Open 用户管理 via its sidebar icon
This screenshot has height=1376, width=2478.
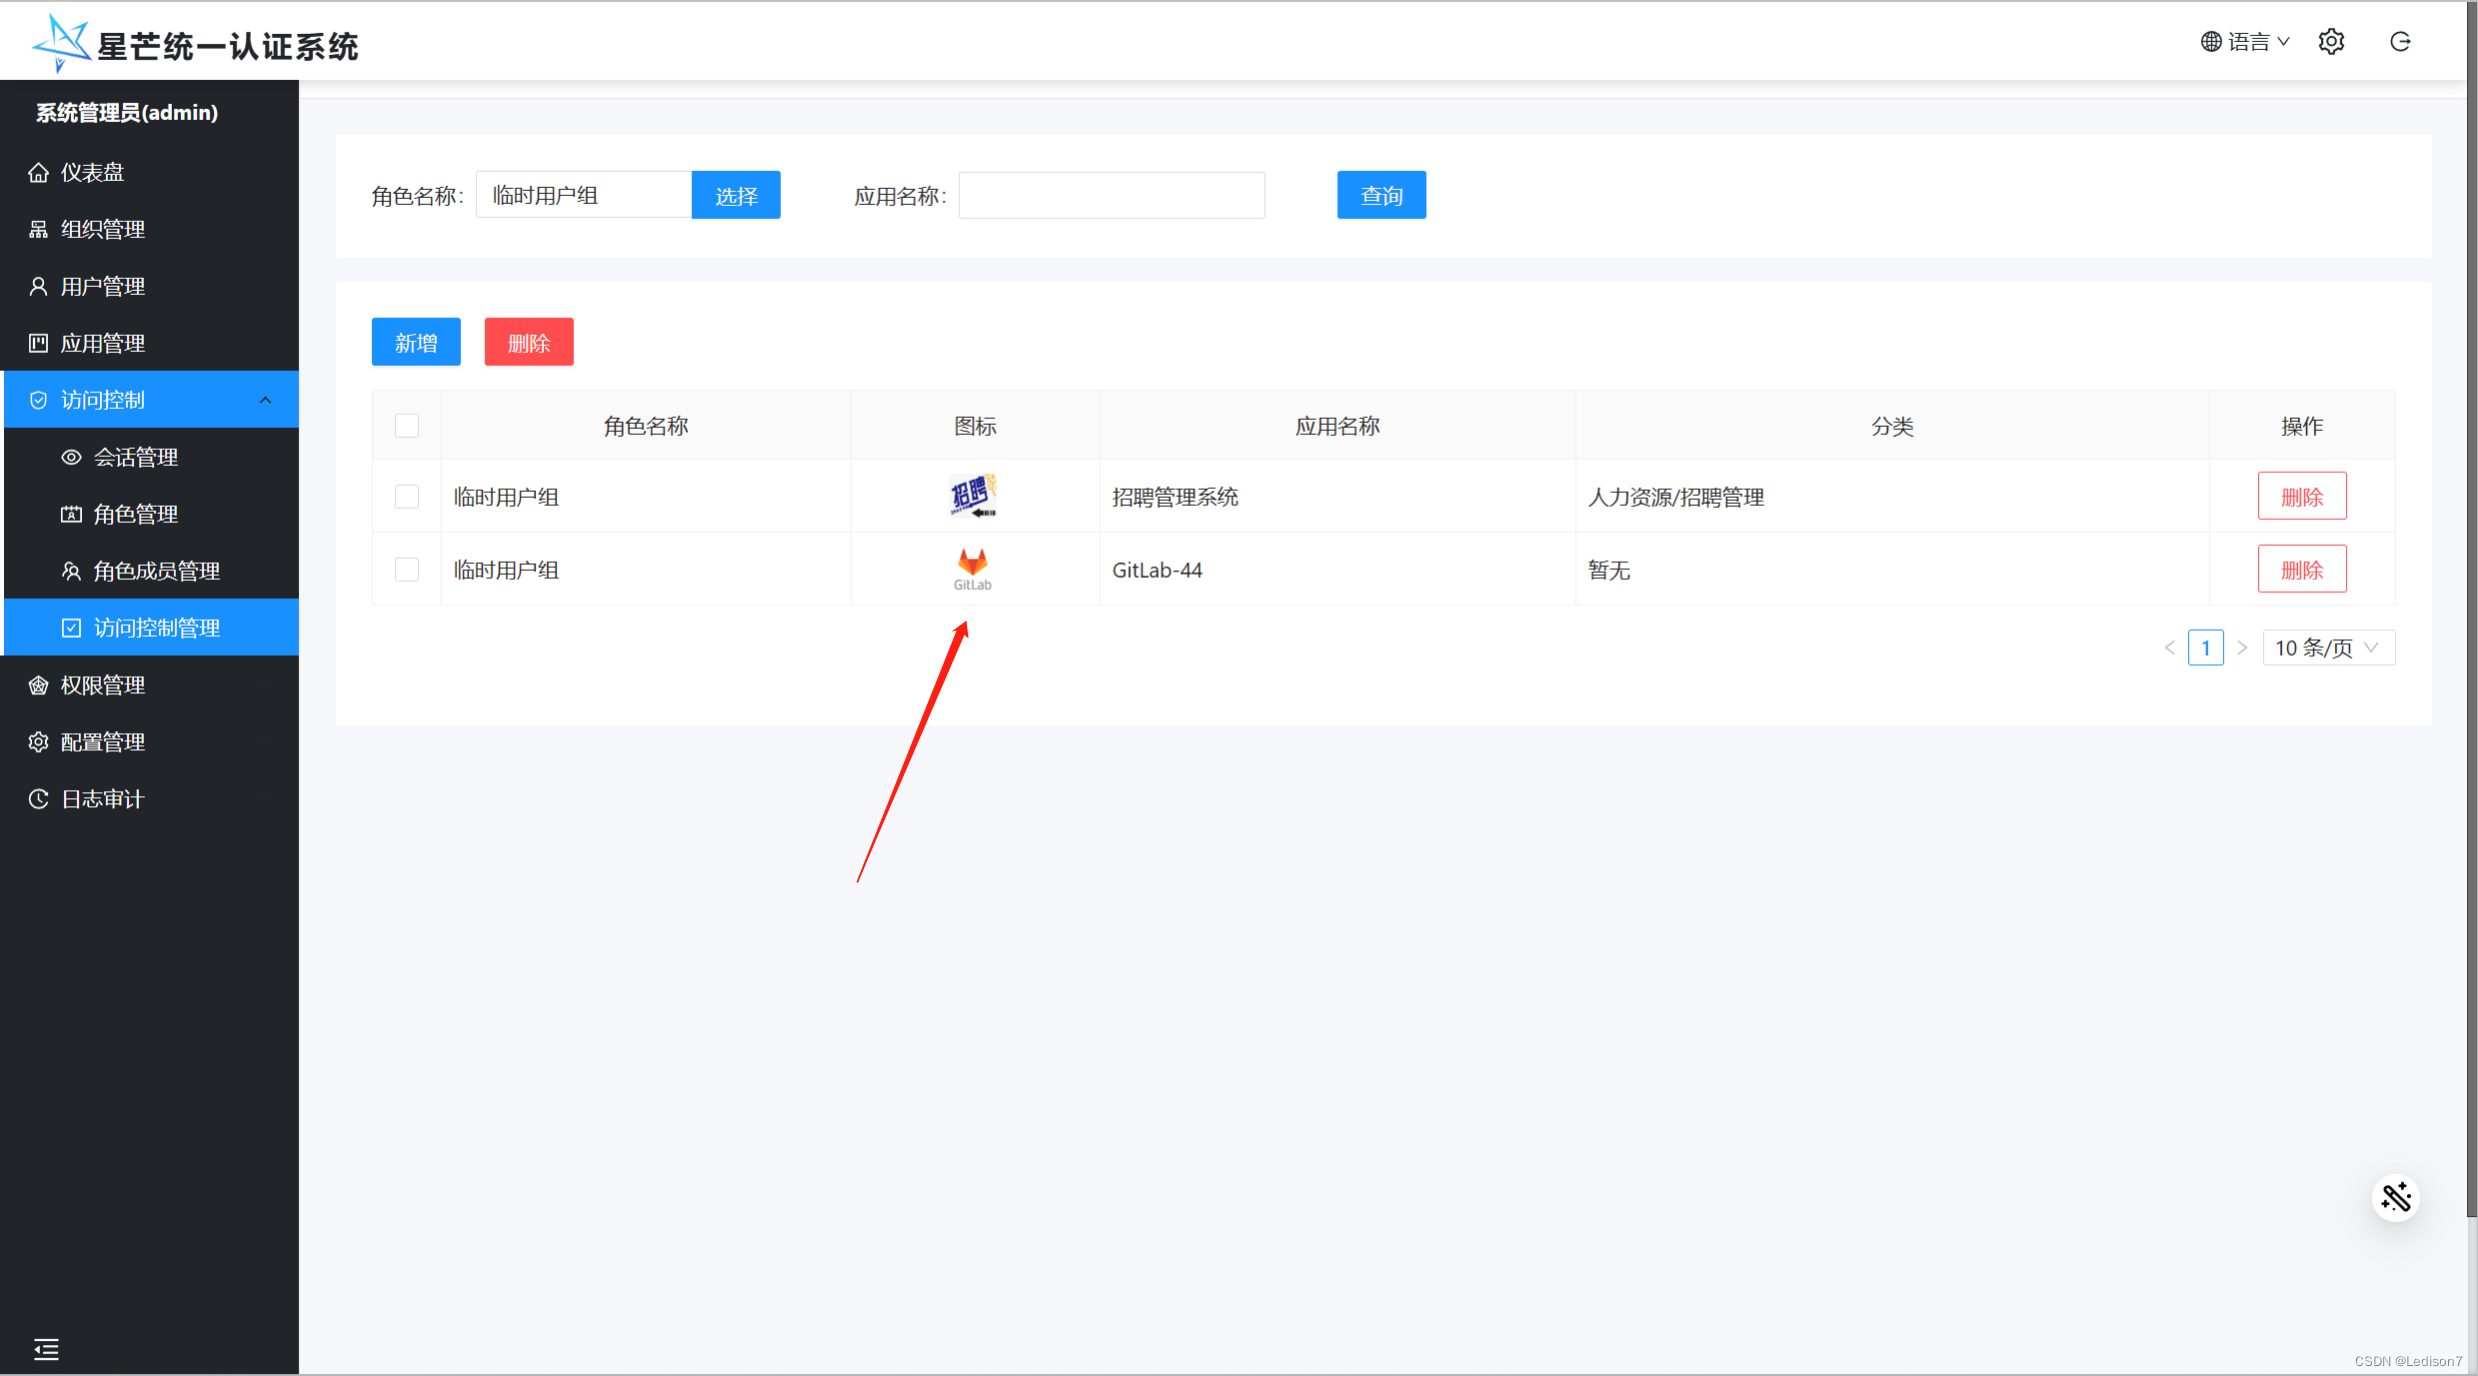click(x=38, y=285)
